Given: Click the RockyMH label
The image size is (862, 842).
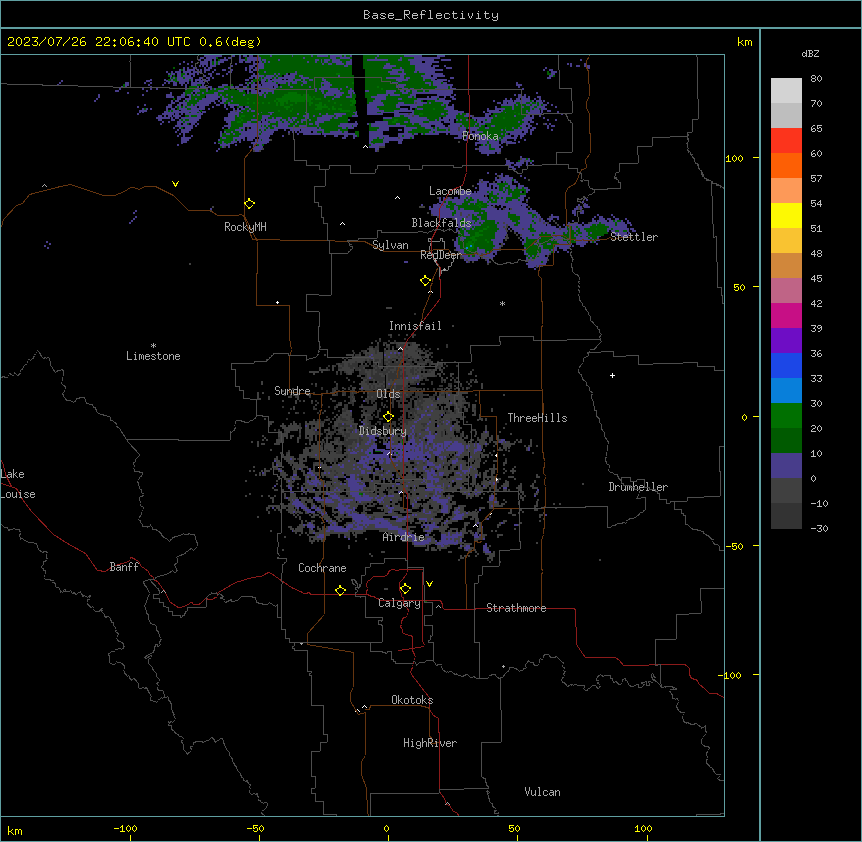Looking at the screenshot, I should coord(245,227).
